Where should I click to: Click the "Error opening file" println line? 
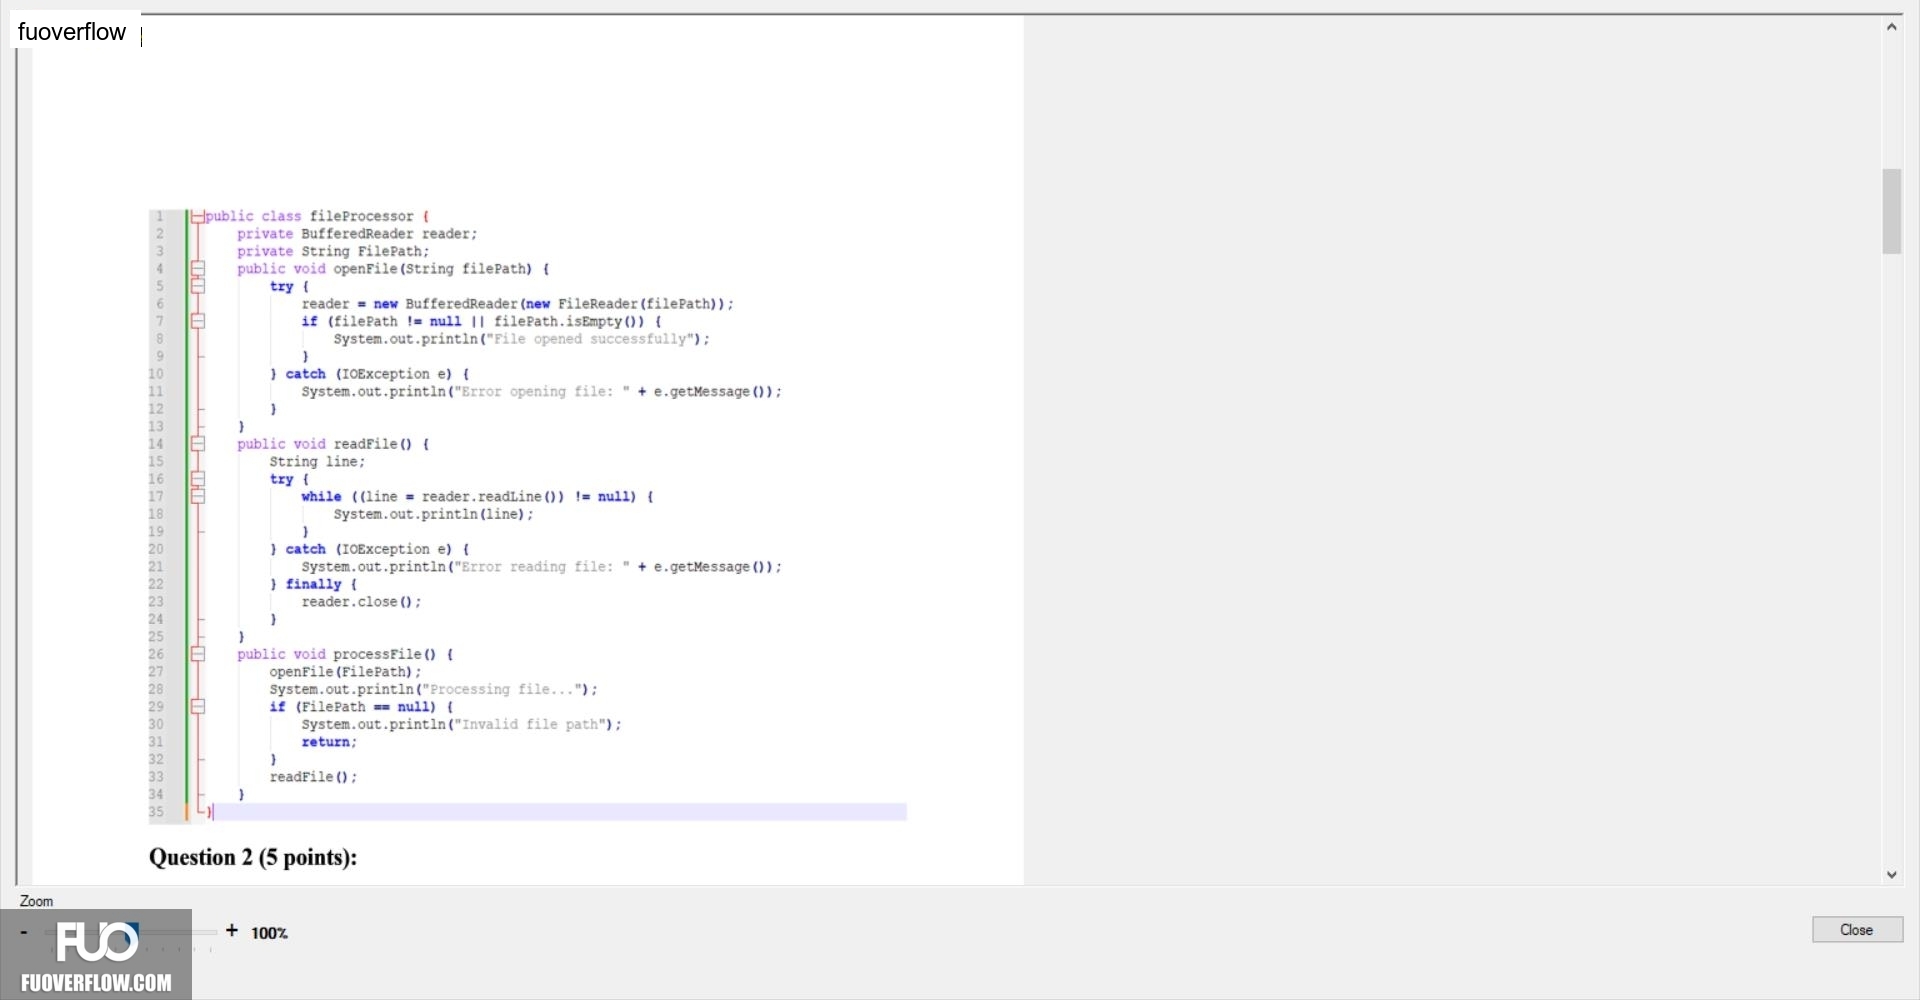pos(541,392)
